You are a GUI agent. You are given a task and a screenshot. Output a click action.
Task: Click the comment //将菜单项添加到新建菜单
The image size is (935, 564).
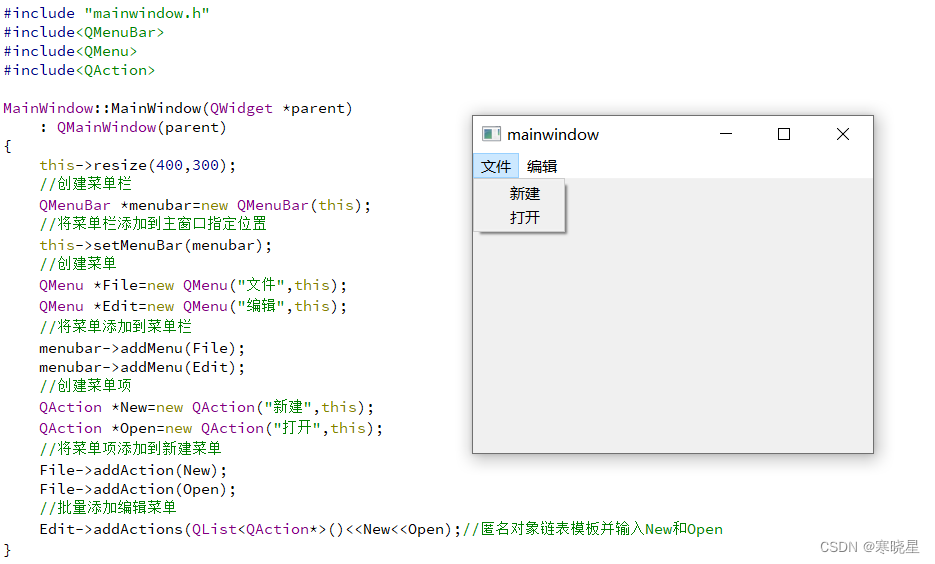tap(130, 448)
